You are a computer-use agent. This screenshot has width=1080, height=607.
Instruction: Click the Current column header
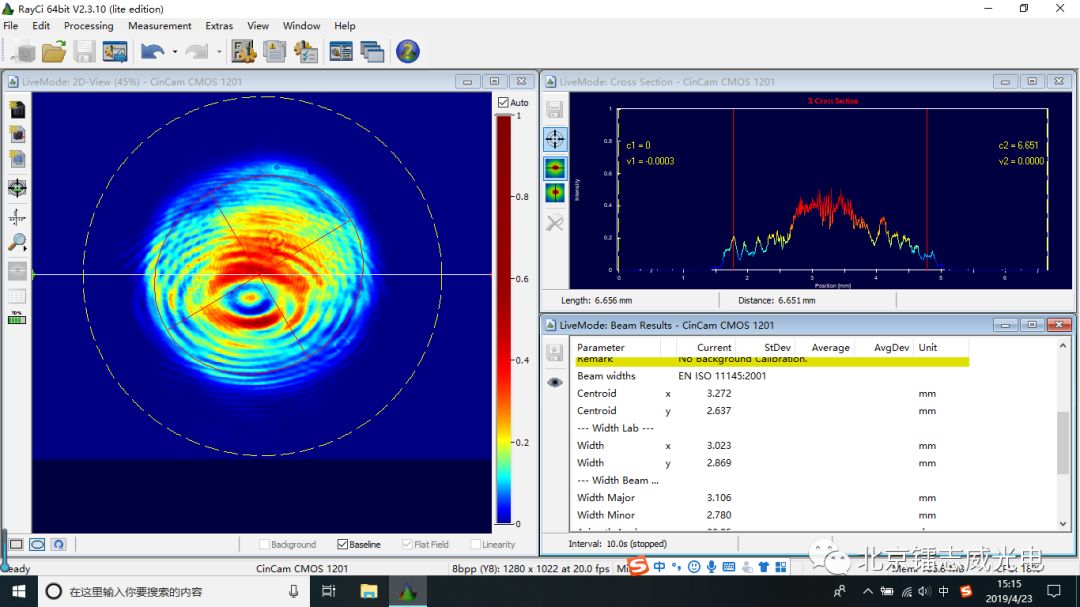[x=714, y=347]
